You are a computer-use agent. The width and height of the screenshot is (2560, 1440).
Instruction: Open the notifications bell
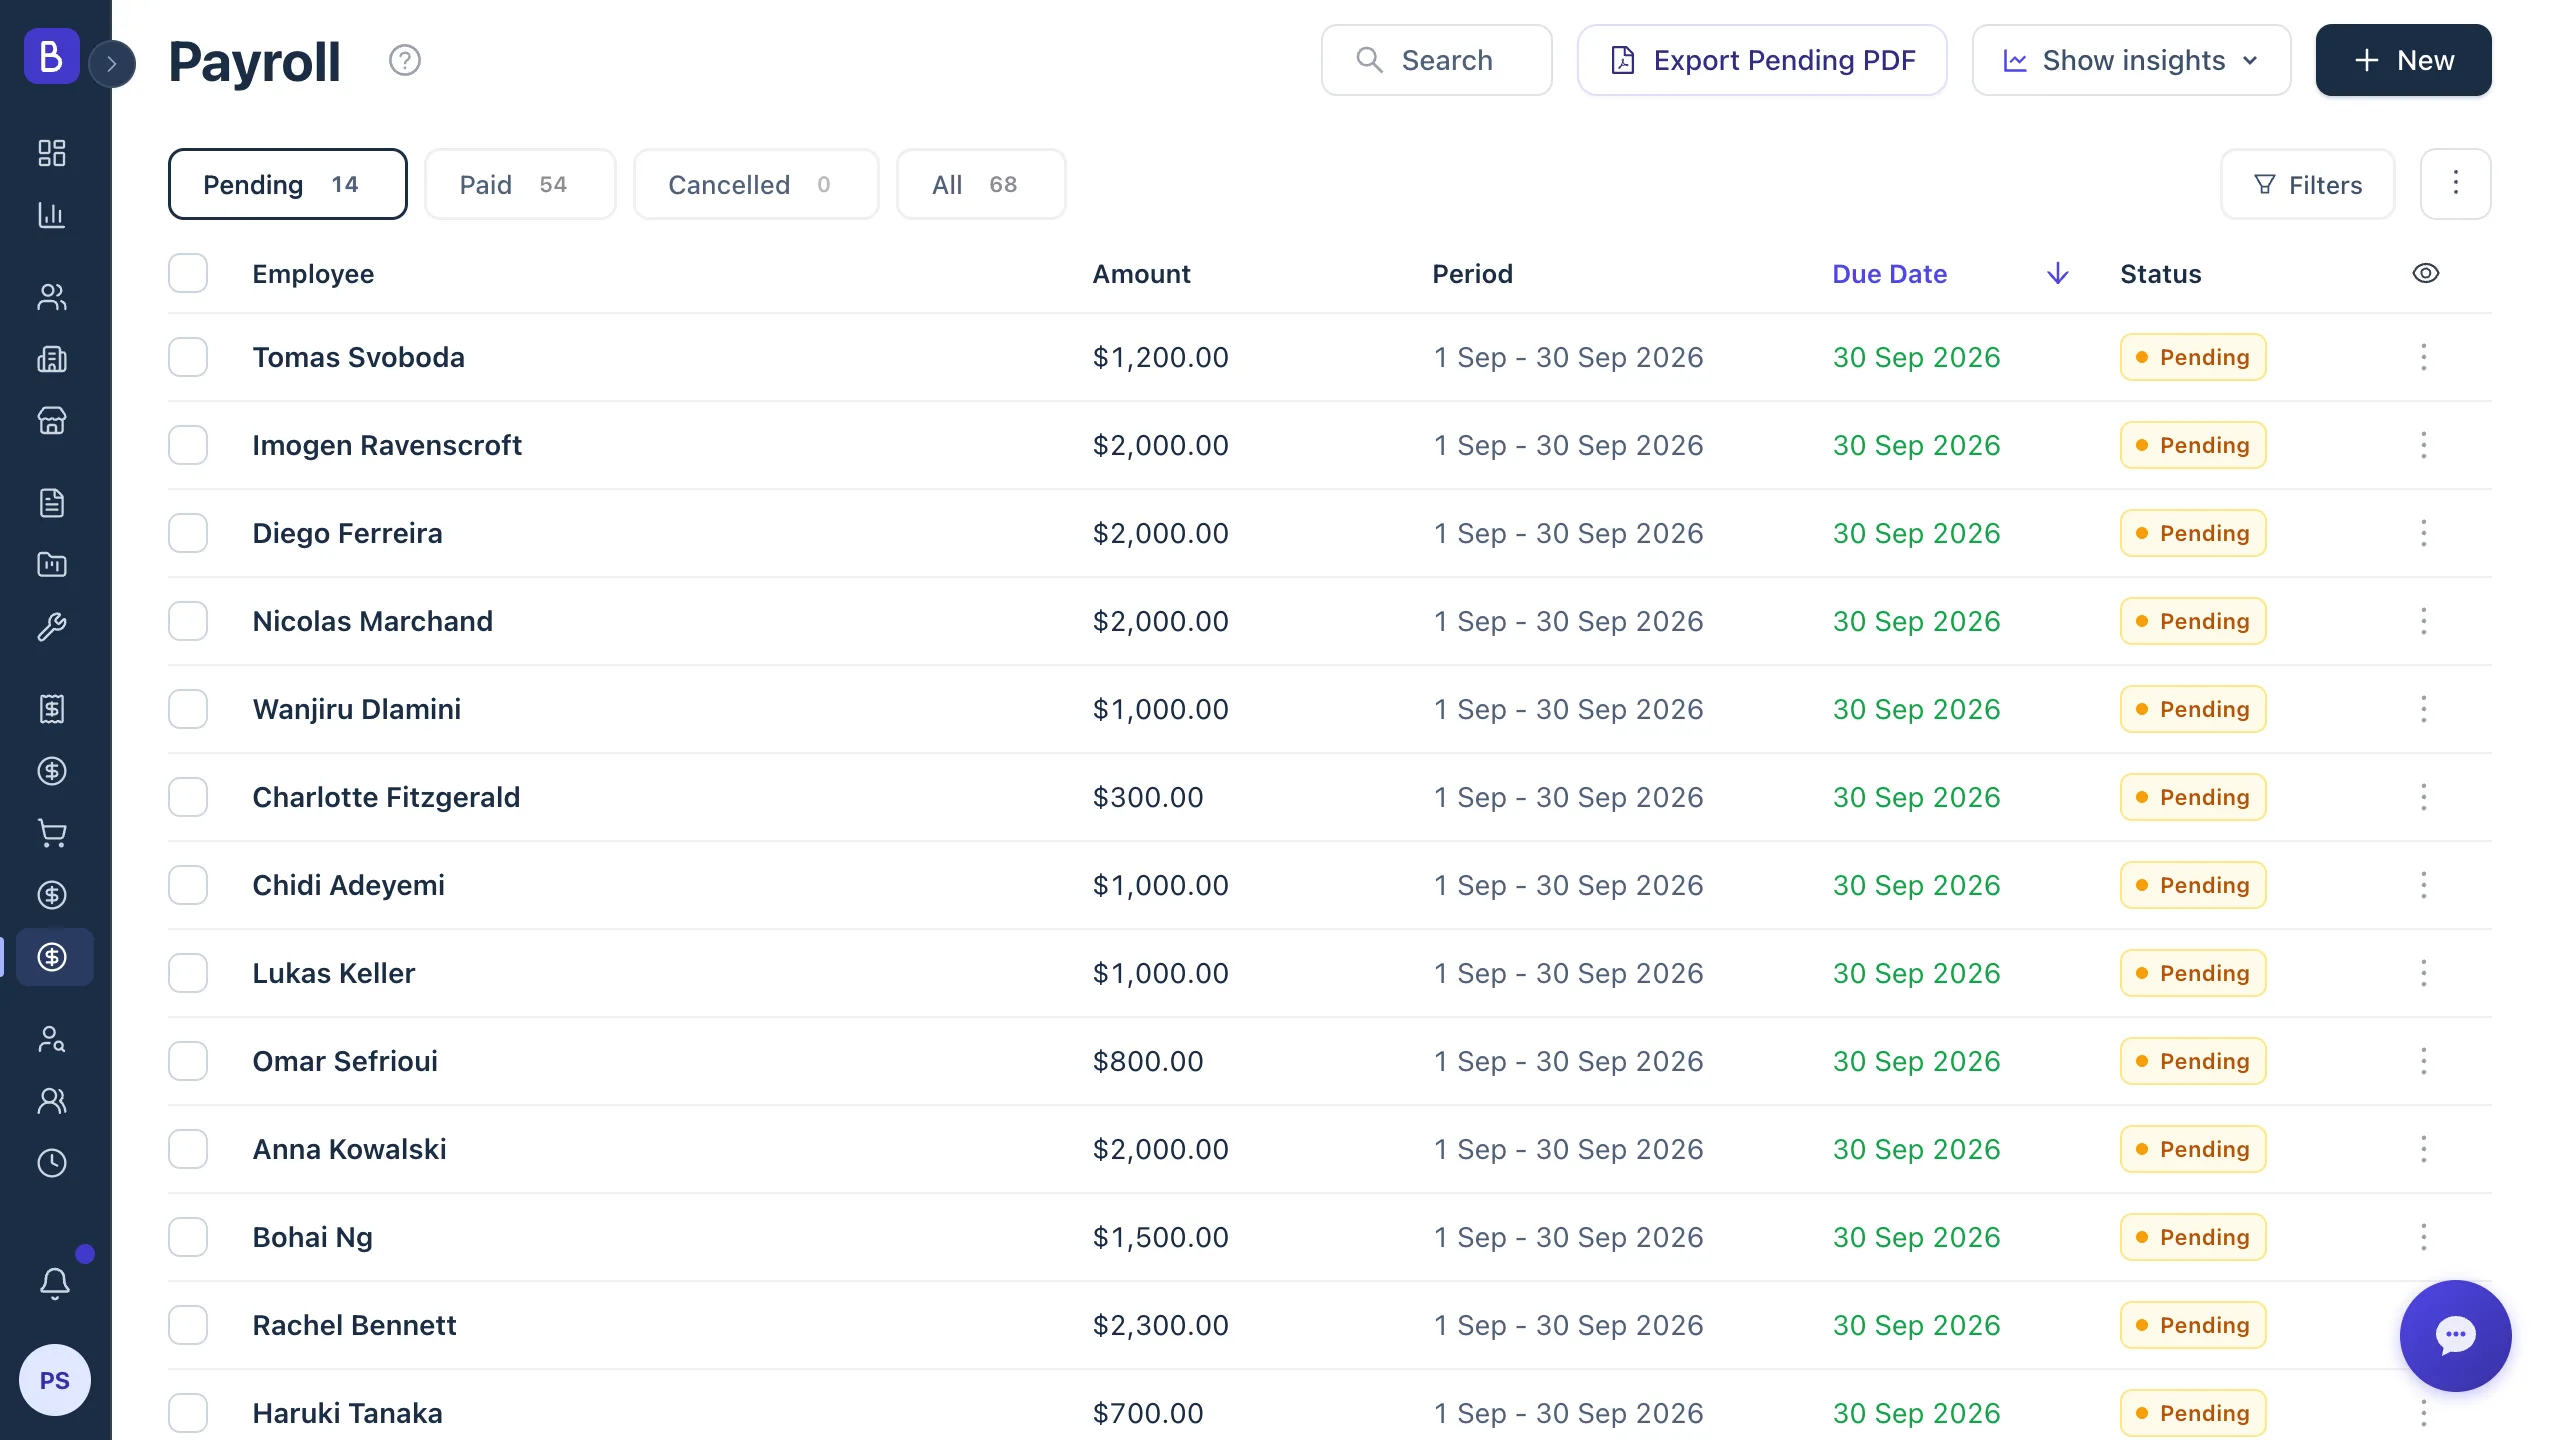pyautogui.click(x=55, y=1283)
